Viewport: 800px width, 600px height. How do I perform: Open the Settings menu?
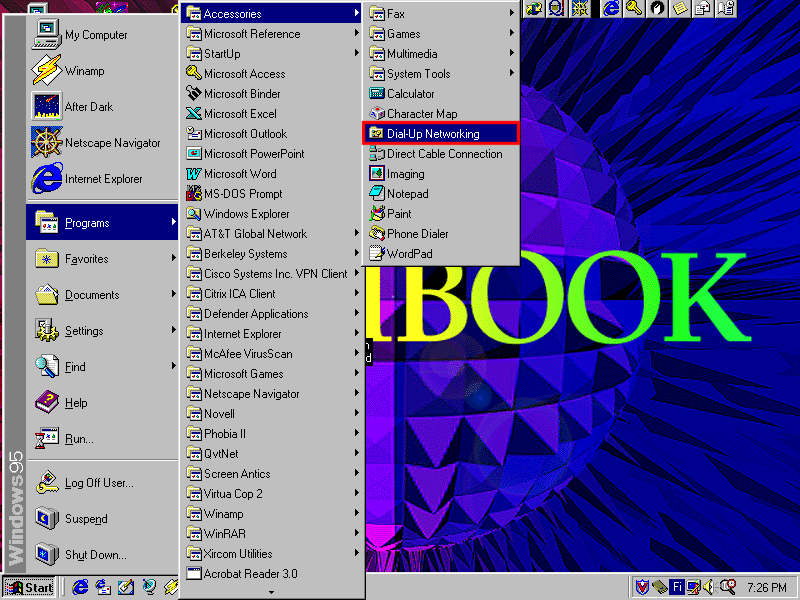[x=102, y=331]
